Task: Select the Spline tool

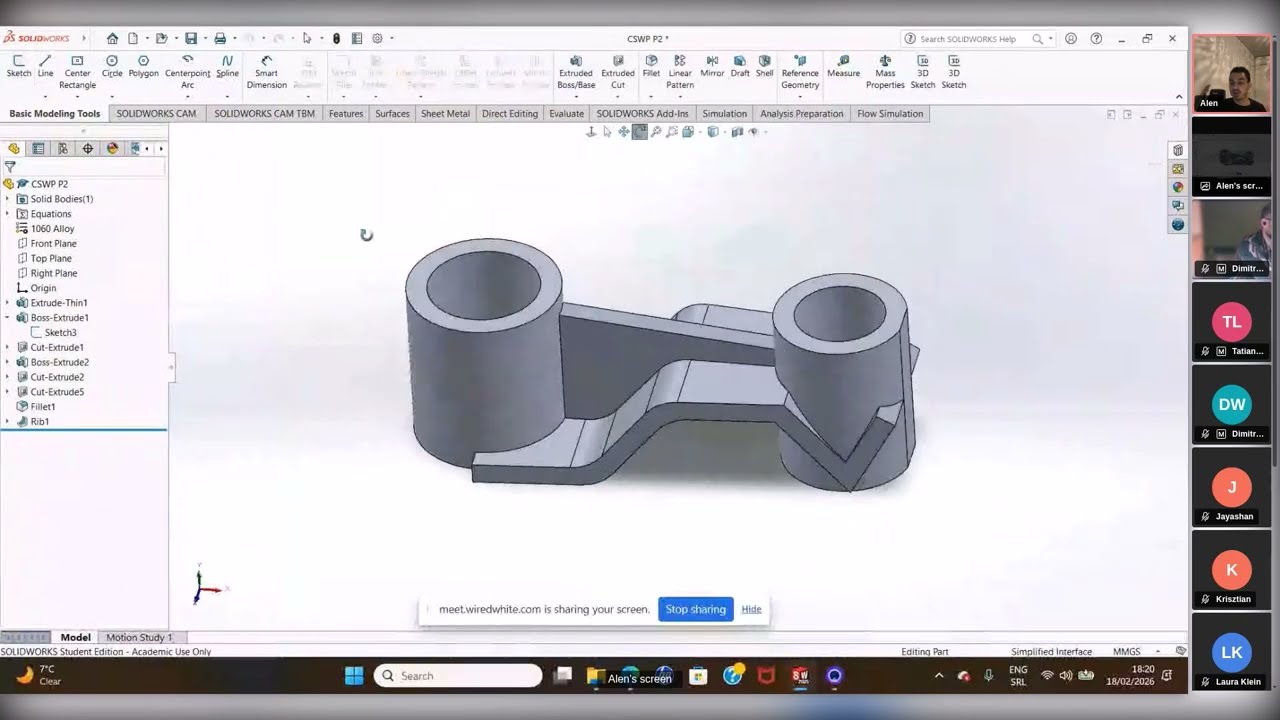Action: (227, 66)
